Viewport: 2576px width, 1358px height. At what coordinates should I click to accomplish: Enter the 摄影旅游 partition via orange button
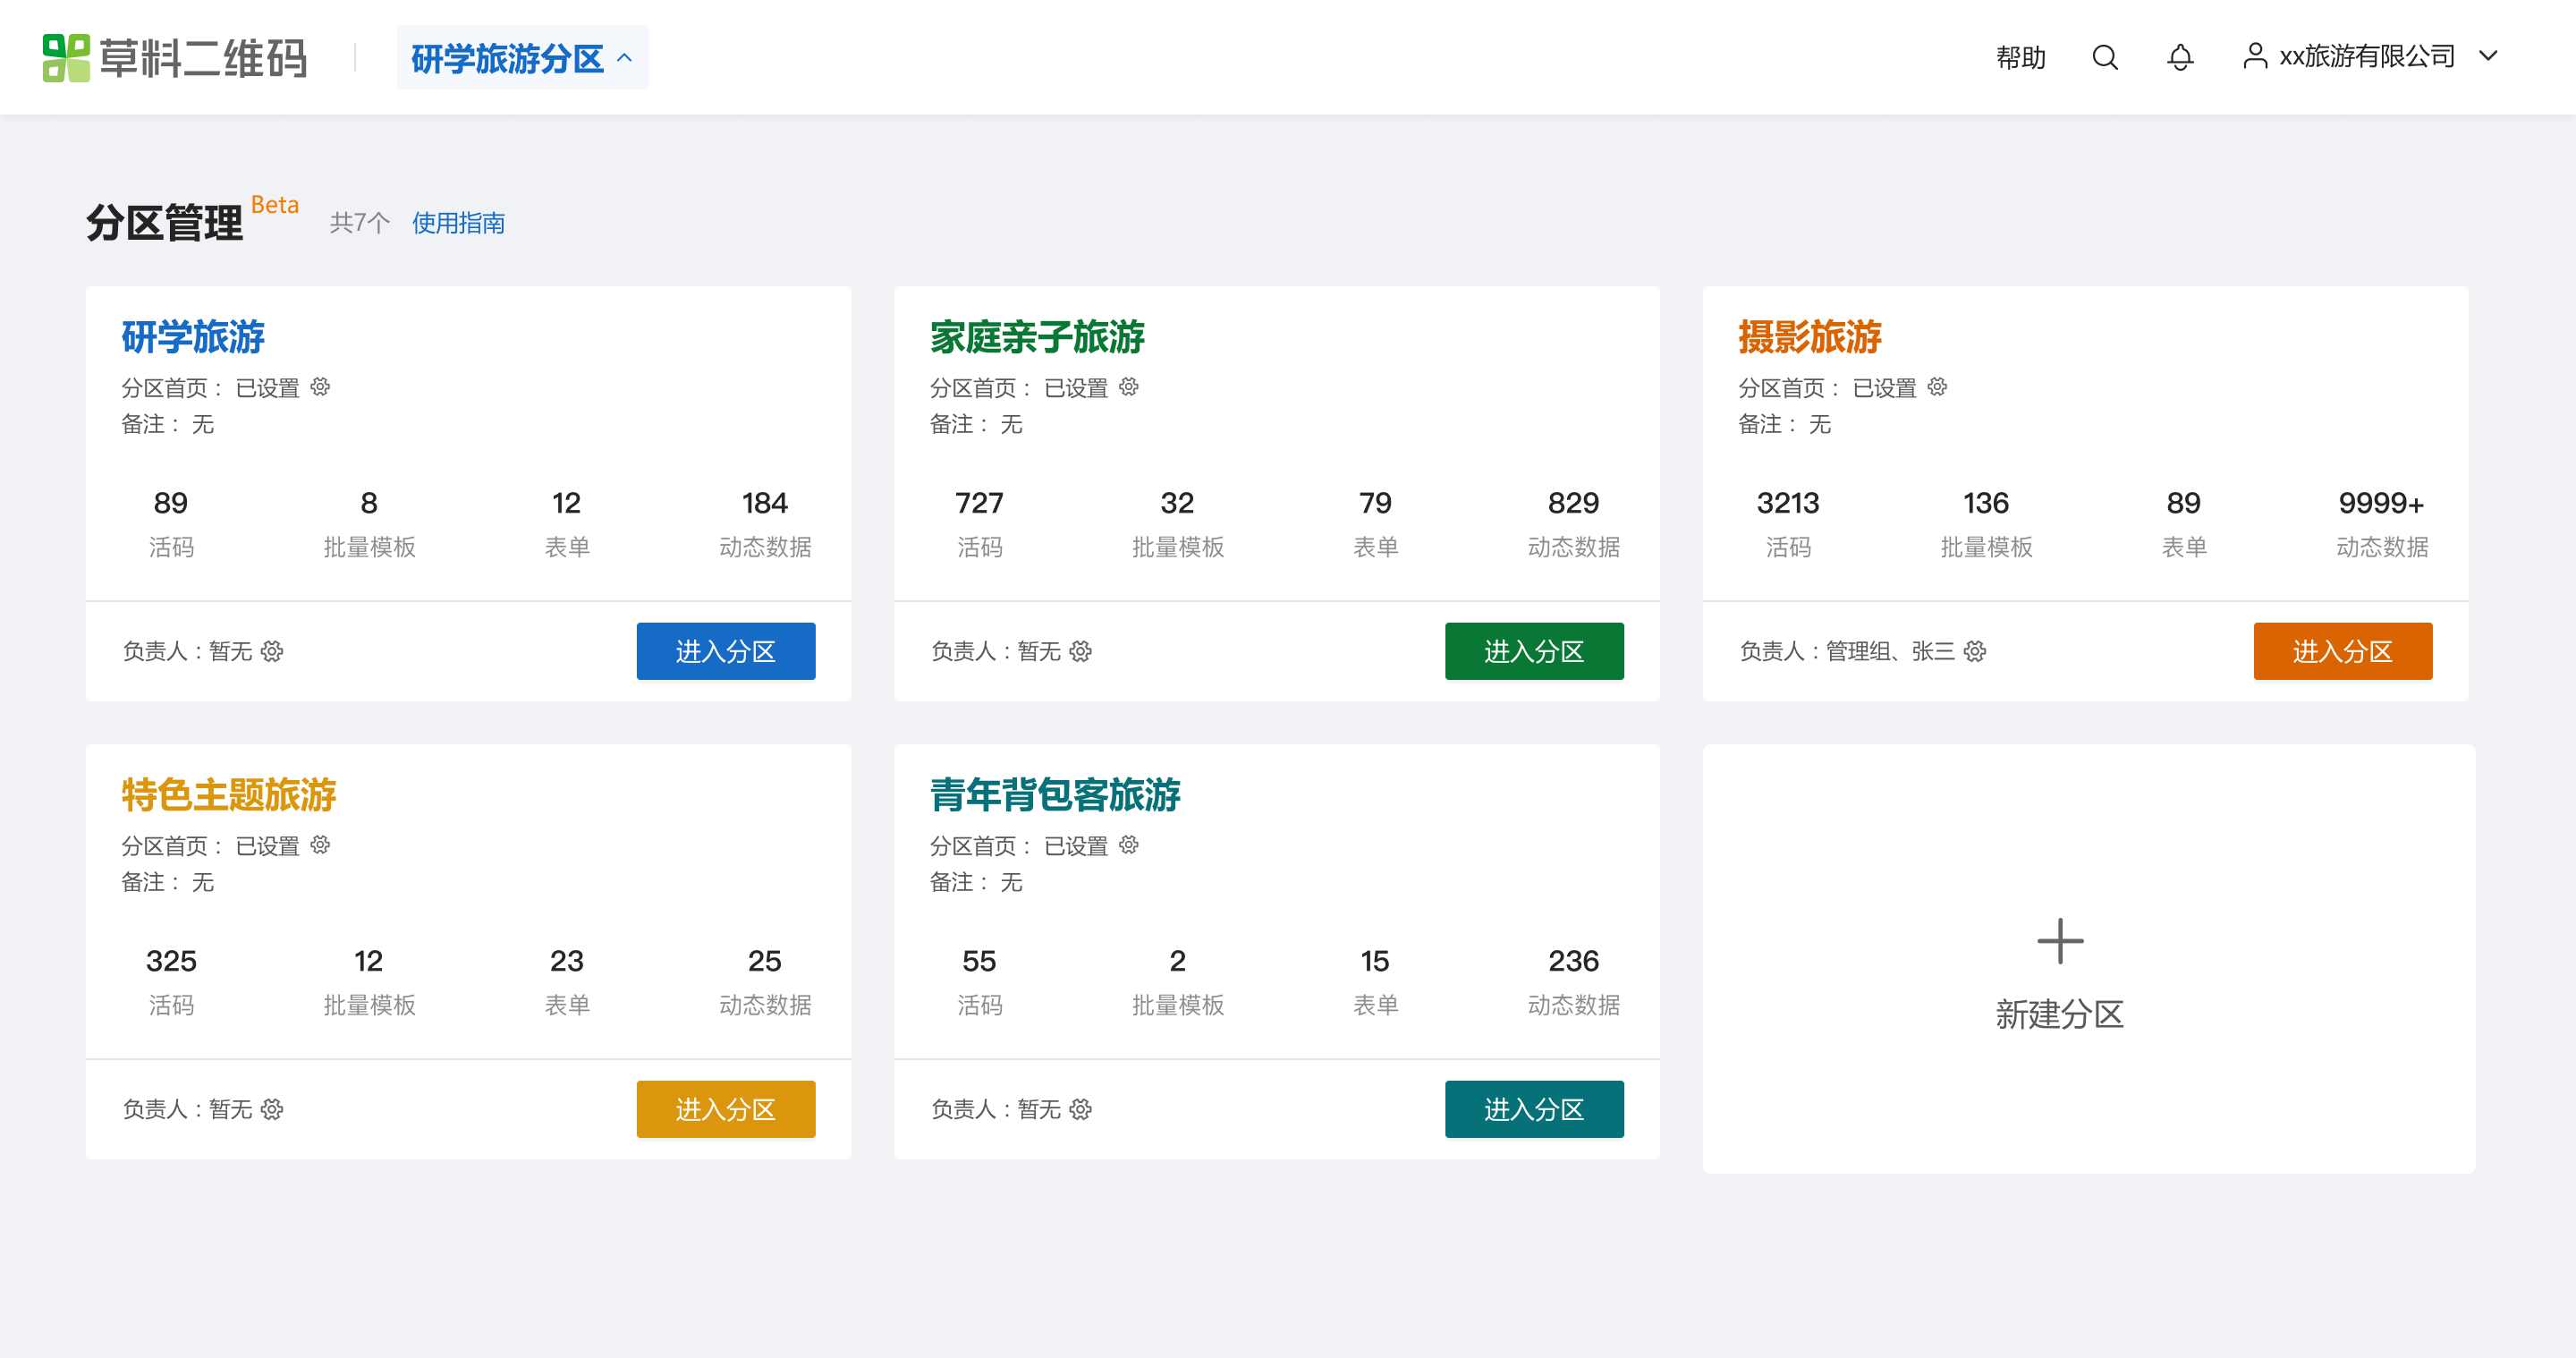pos(2342,651)
